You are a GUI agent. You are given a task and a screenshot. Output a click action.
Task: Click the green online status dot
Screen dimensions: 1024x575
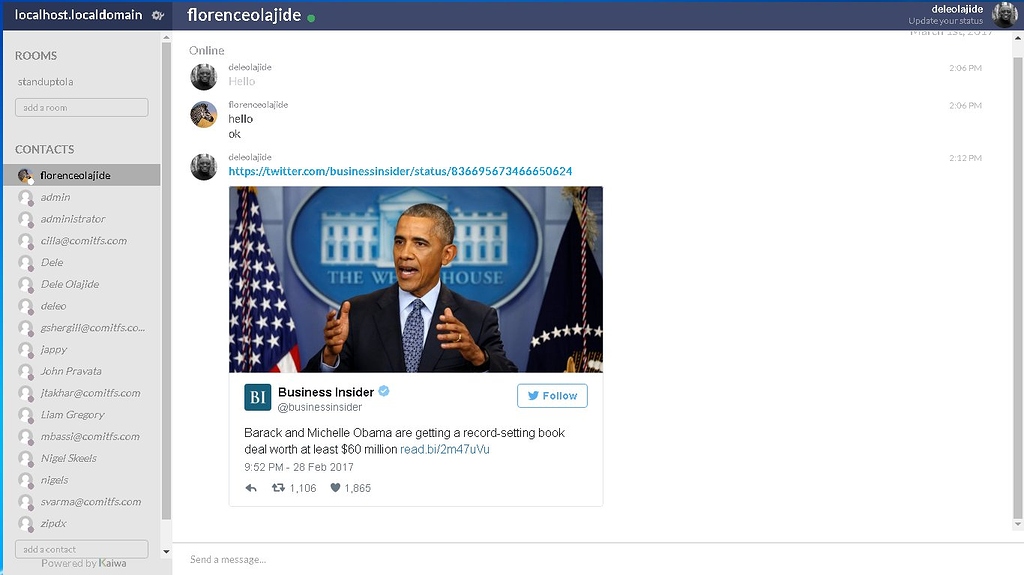pos(311,18)
